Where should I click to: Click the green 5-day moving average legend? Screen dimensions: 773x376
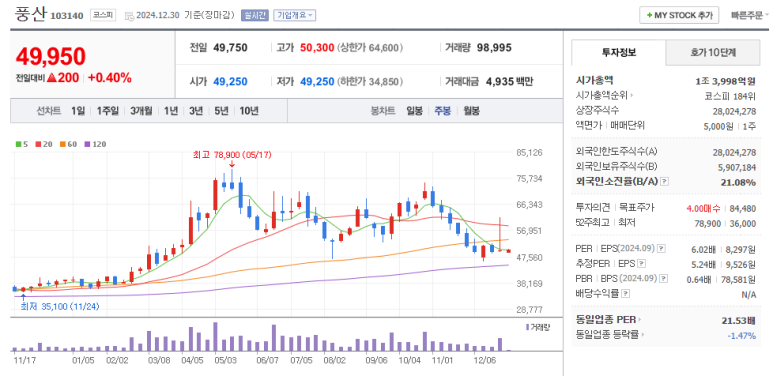[22, 144]
